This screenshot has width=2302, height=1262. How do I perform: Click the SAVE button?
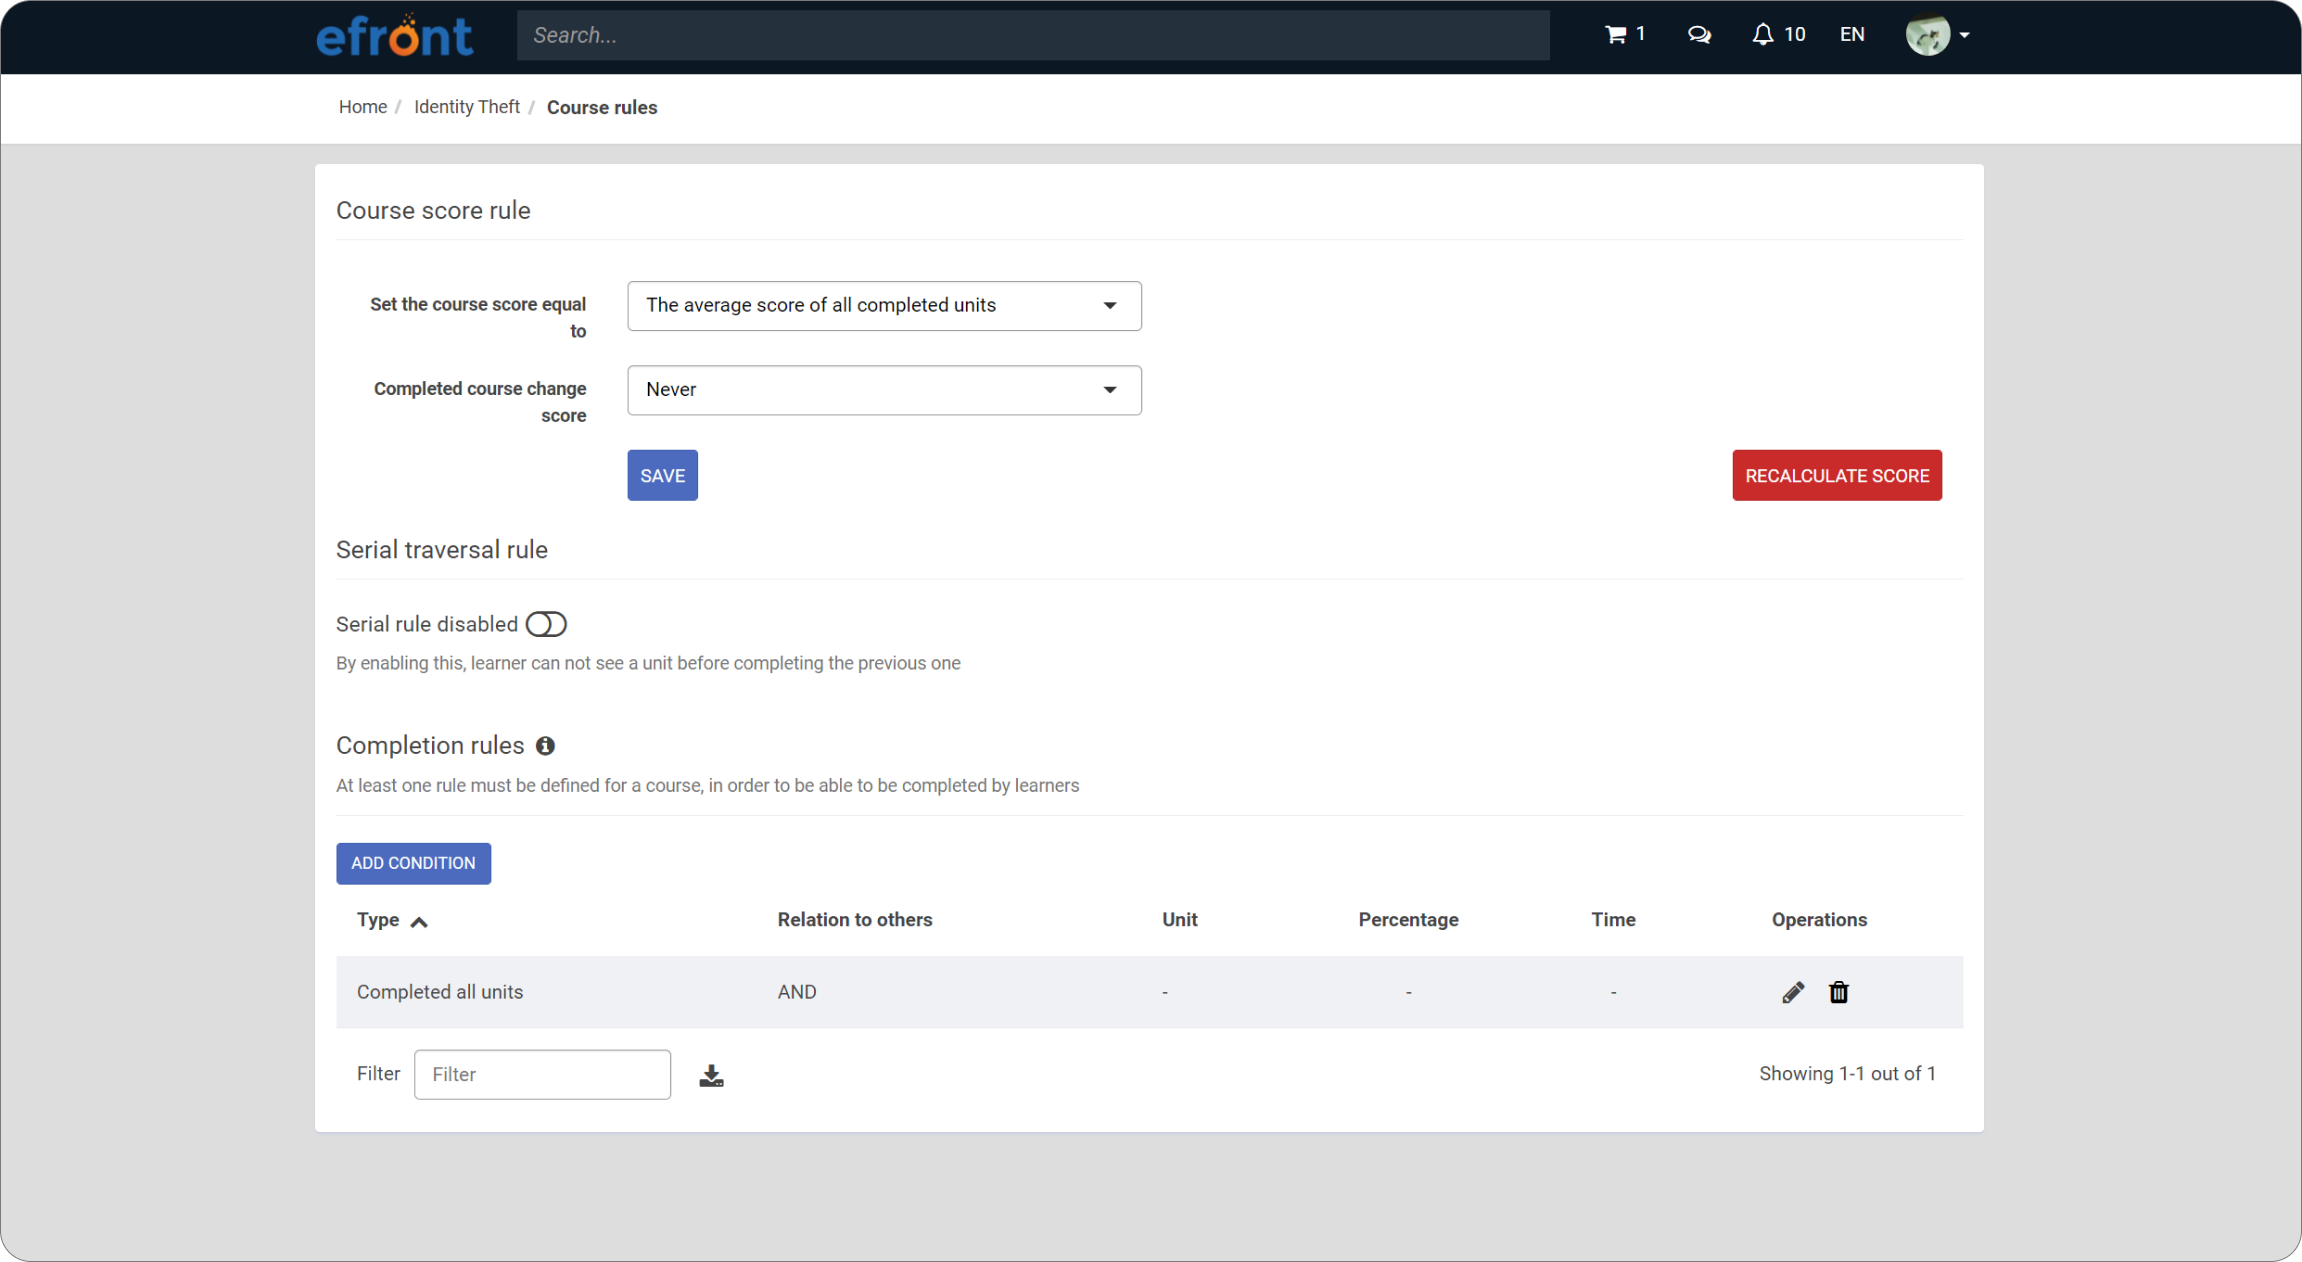point(662,475)
